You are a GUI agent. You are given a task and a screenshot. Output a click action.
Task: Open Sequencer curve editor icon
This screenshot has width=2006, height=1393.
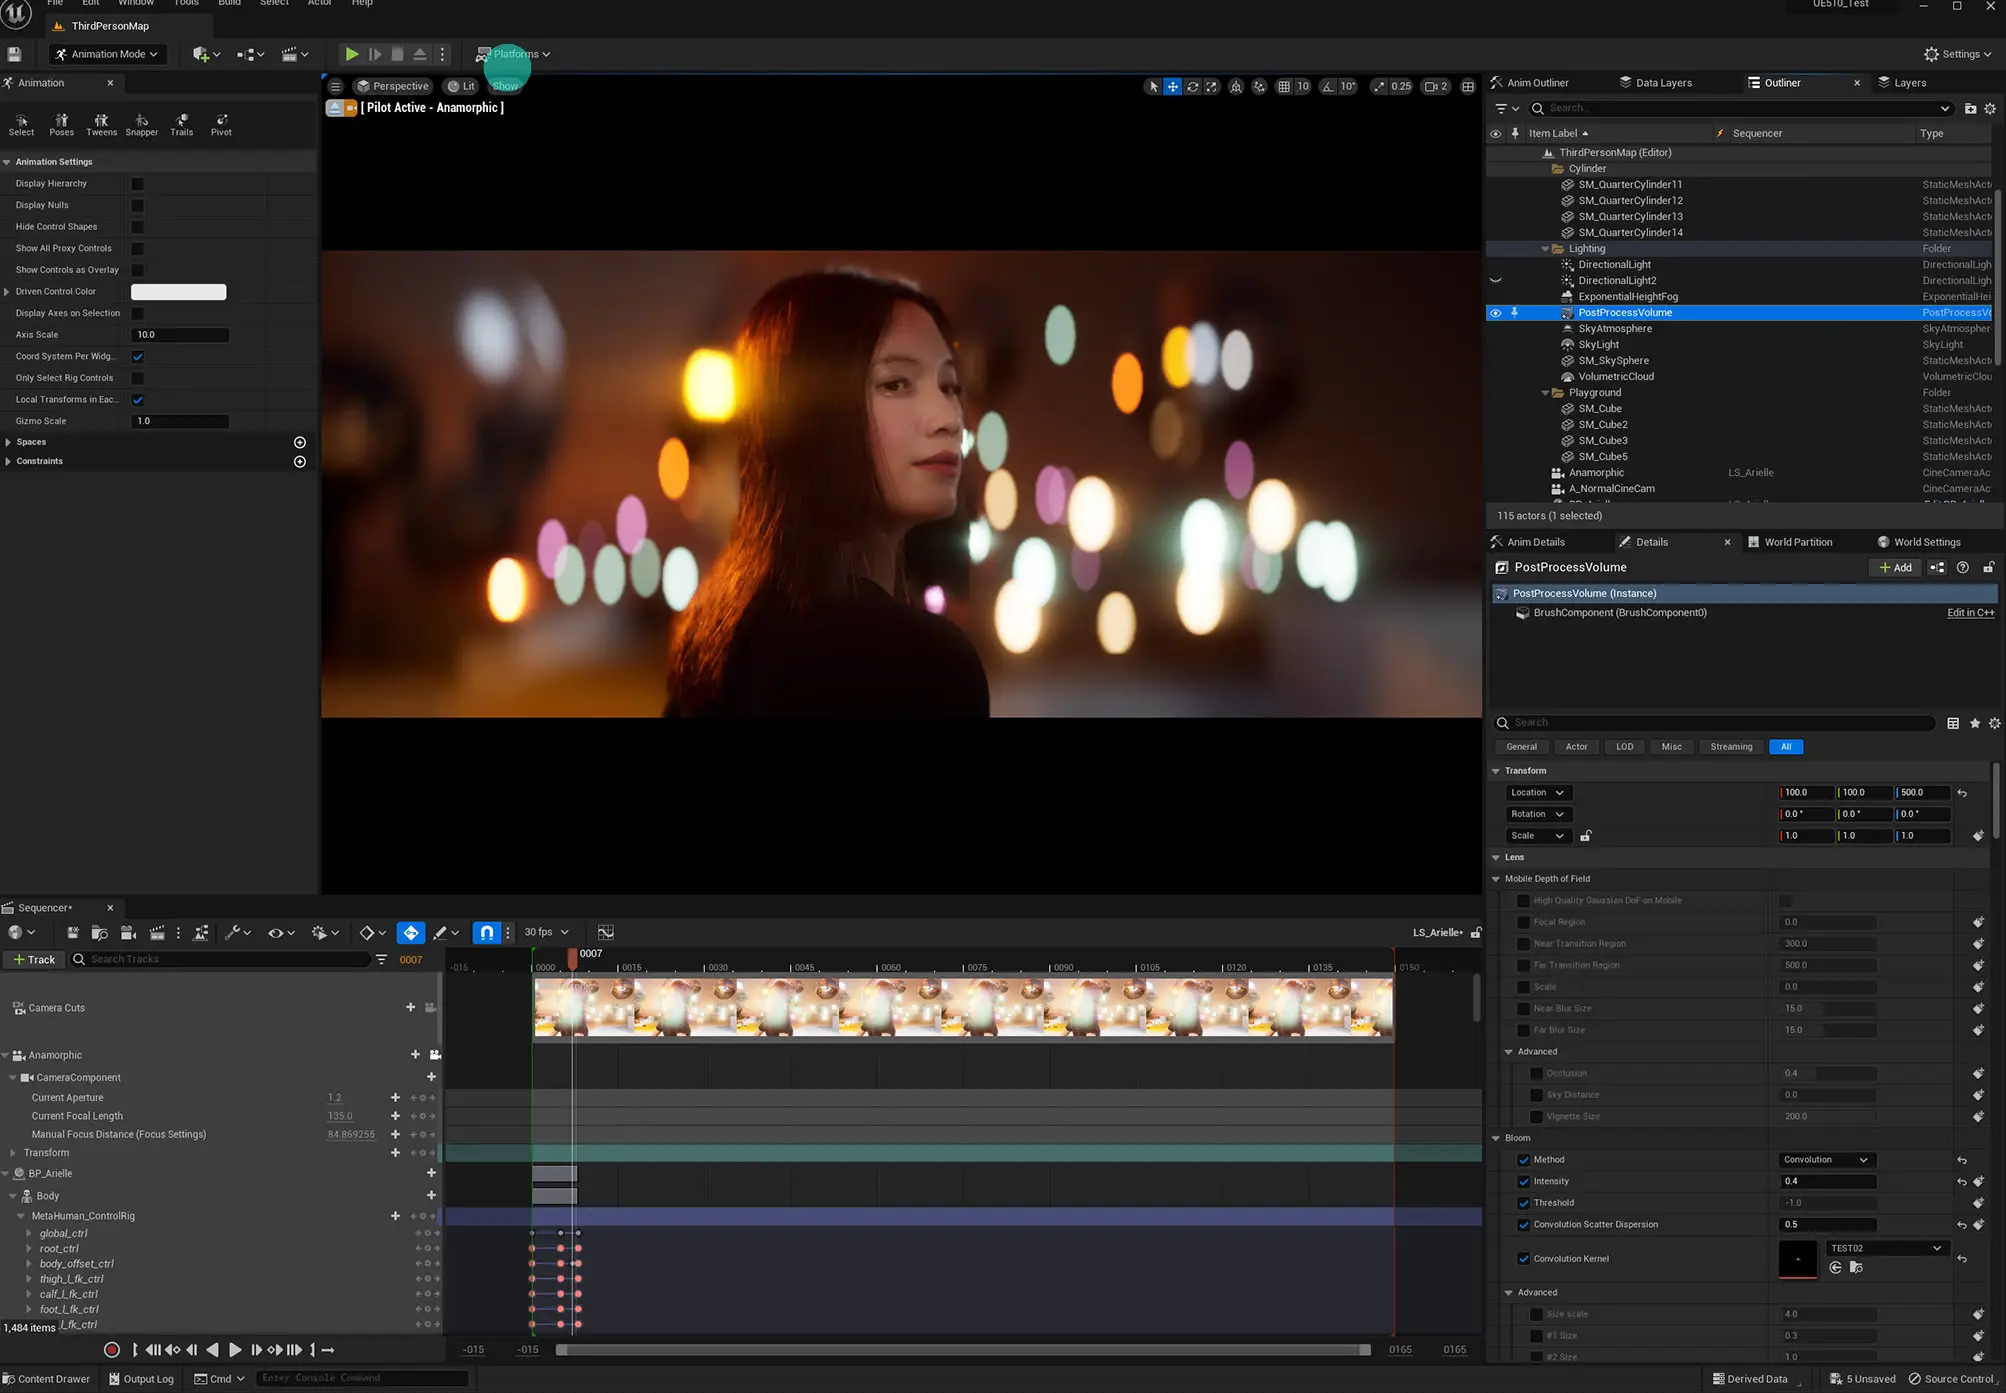605,932
